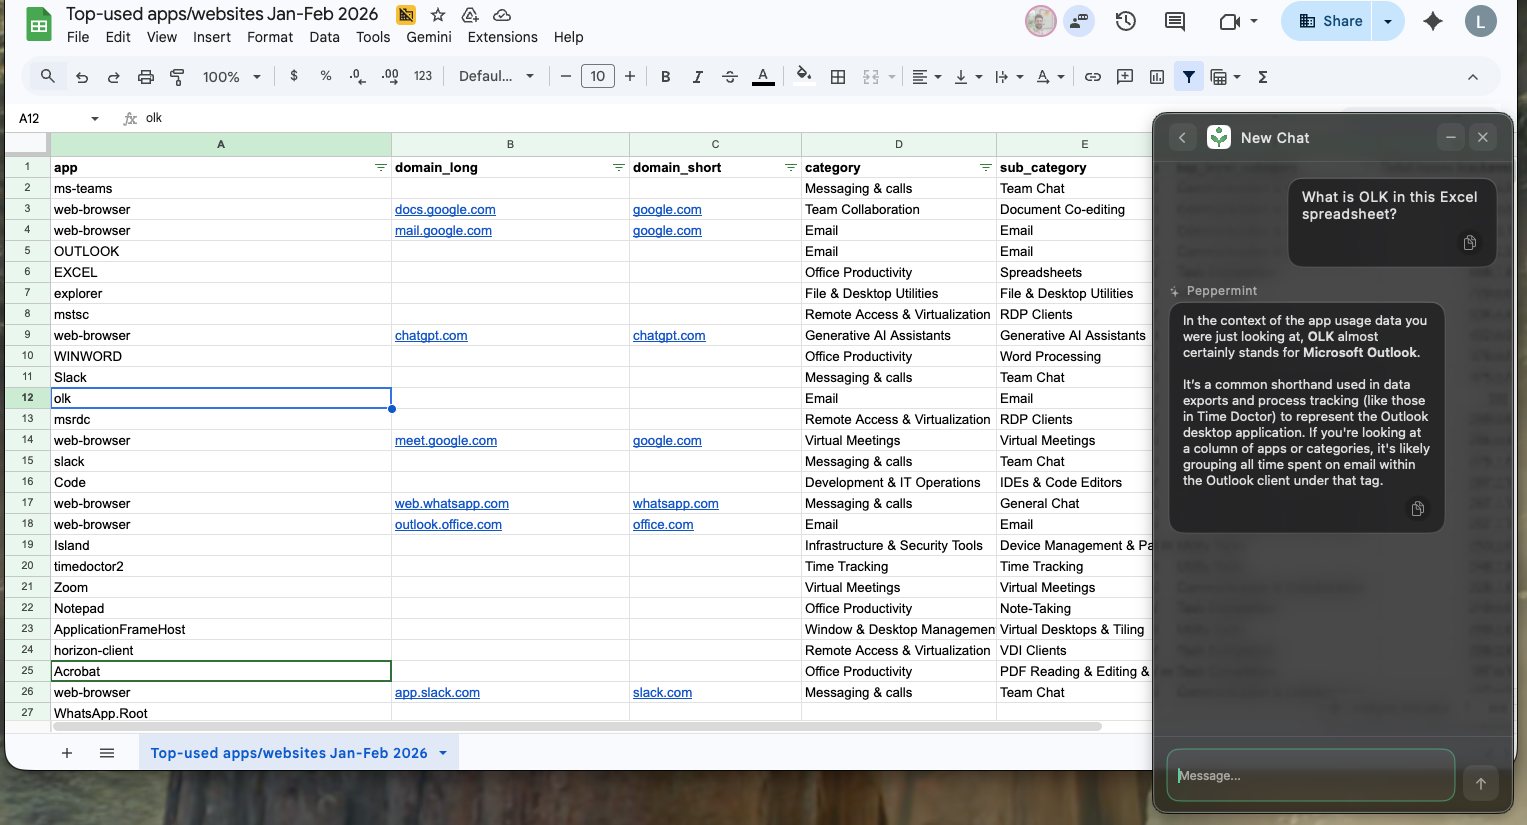Insert a comment using the toolbar icon
This screenshot has width=1527, height=825.
pos(1124,76)
